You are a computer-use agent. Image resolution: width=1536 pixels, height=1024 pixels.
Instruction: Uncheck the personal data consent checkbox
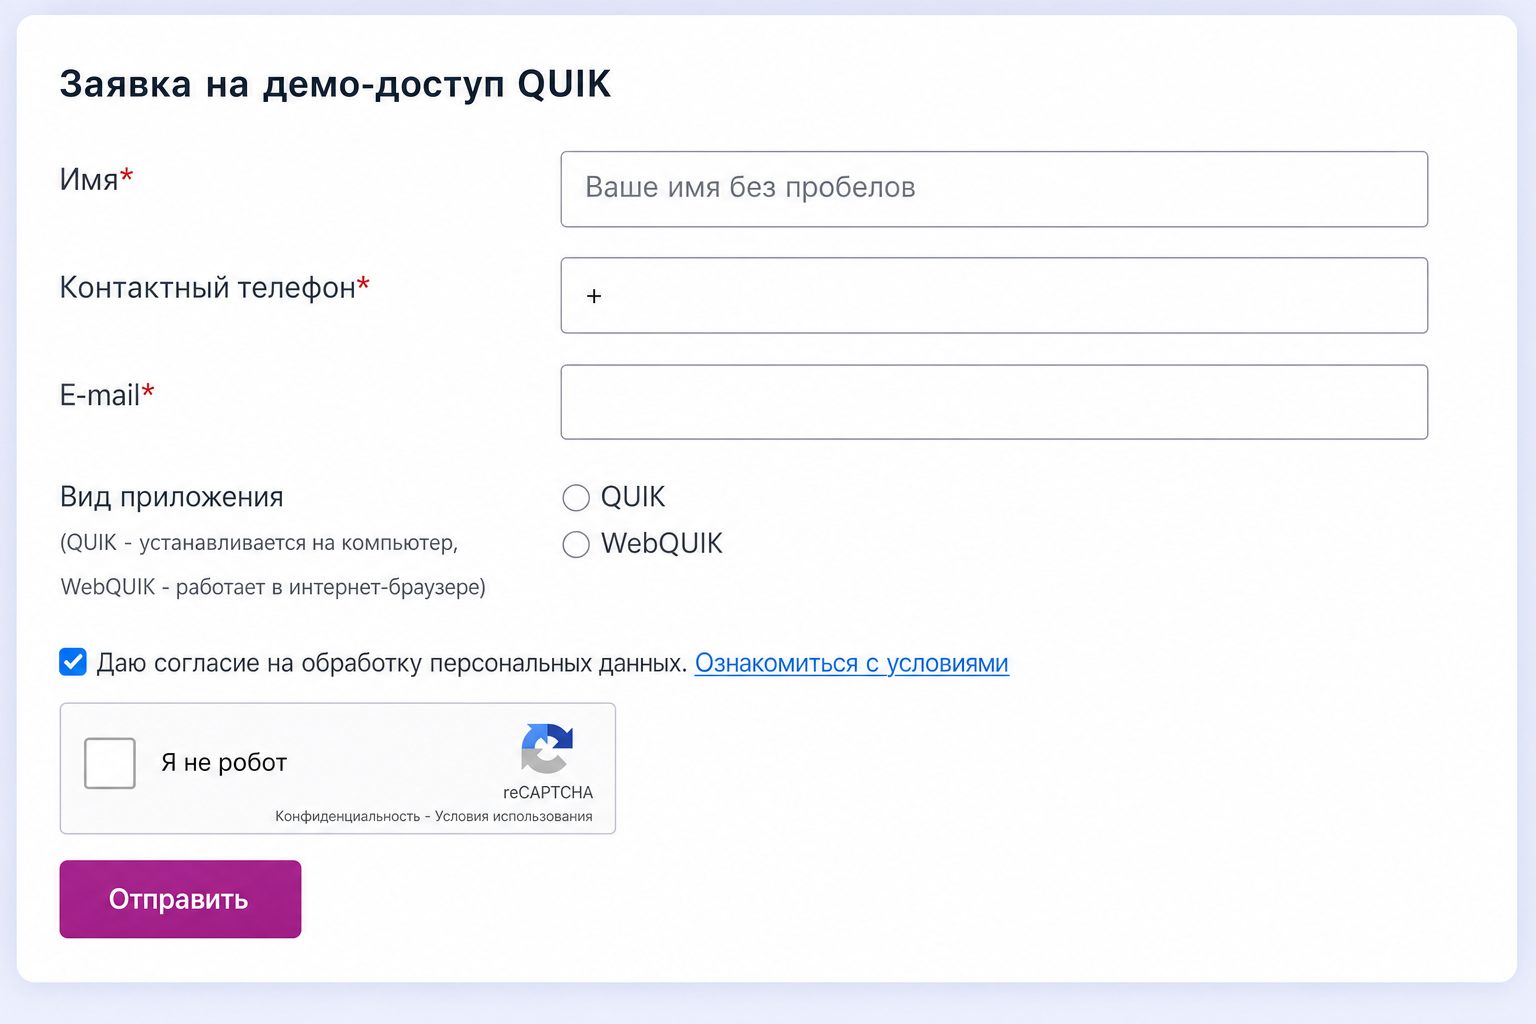[73, 662]
